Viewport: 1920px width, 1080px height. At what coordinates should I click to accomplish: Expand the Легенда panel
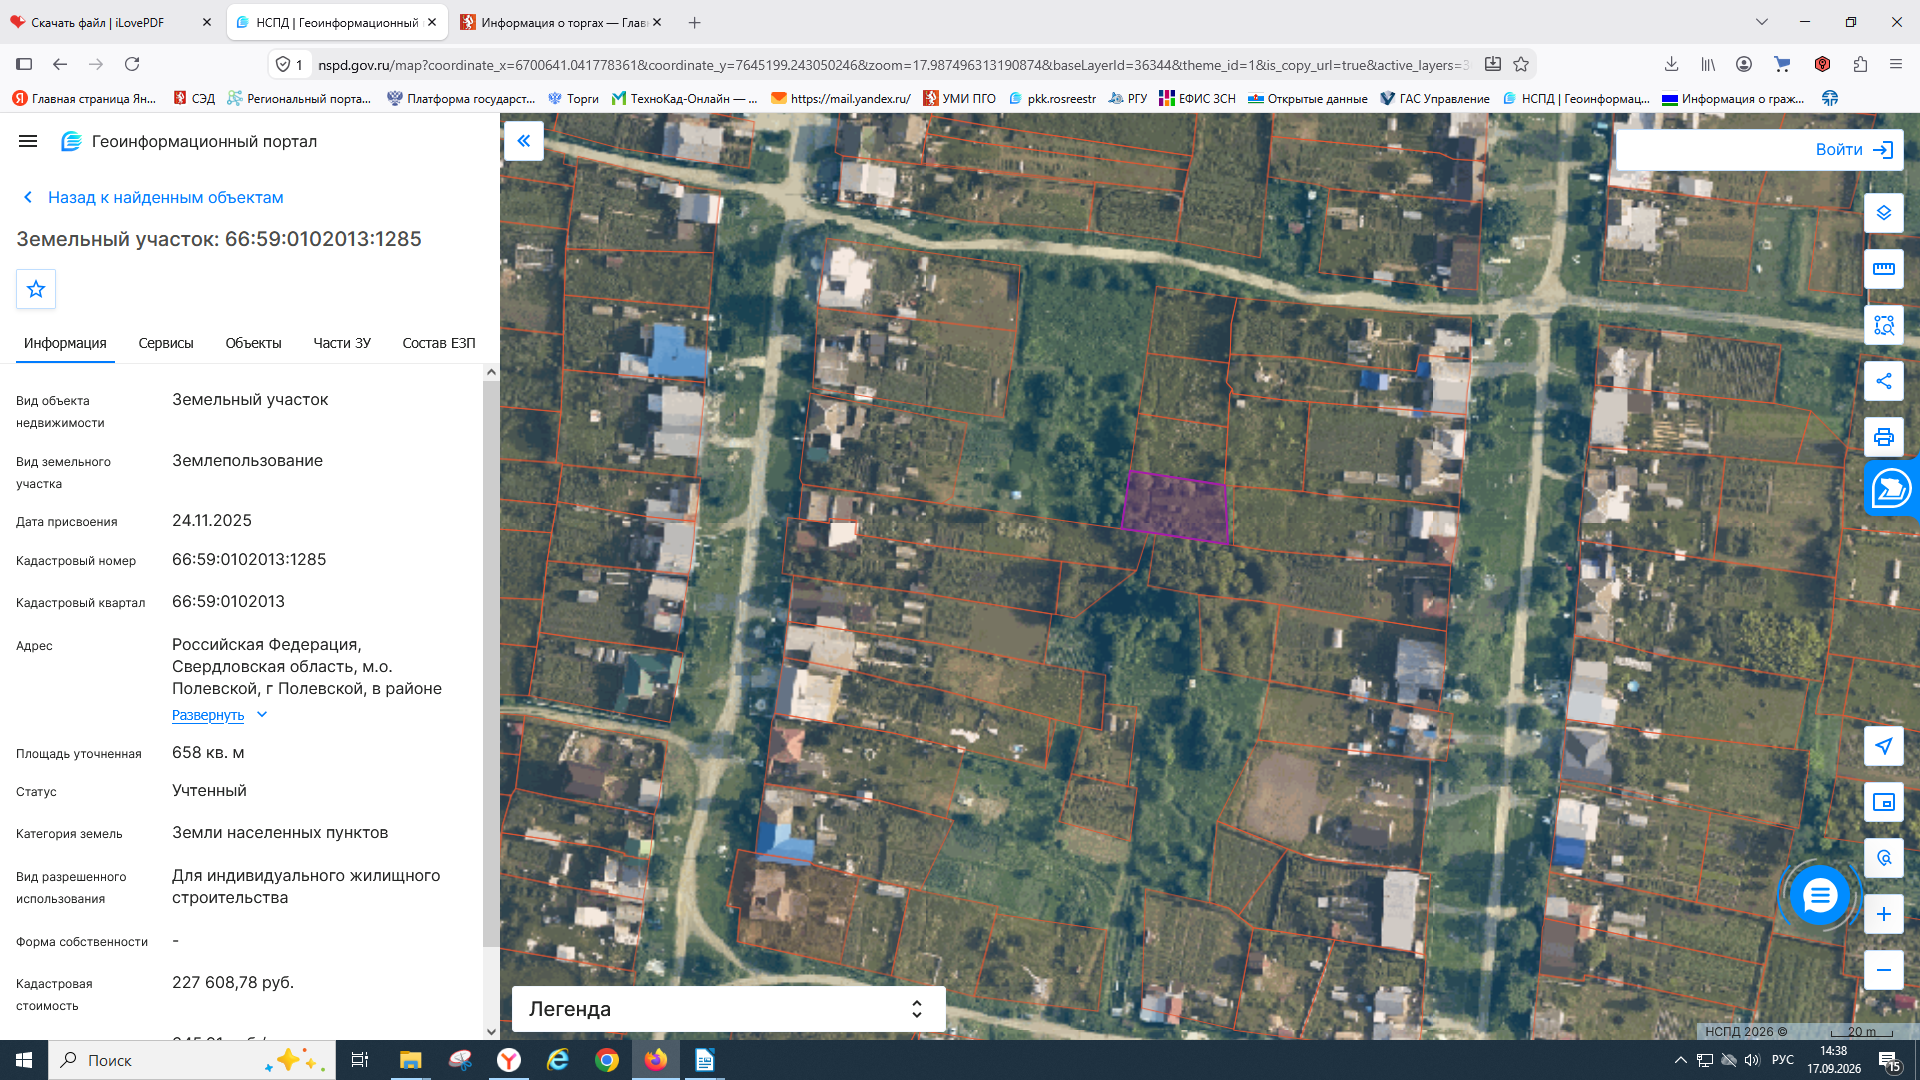tap(728, 1009)
